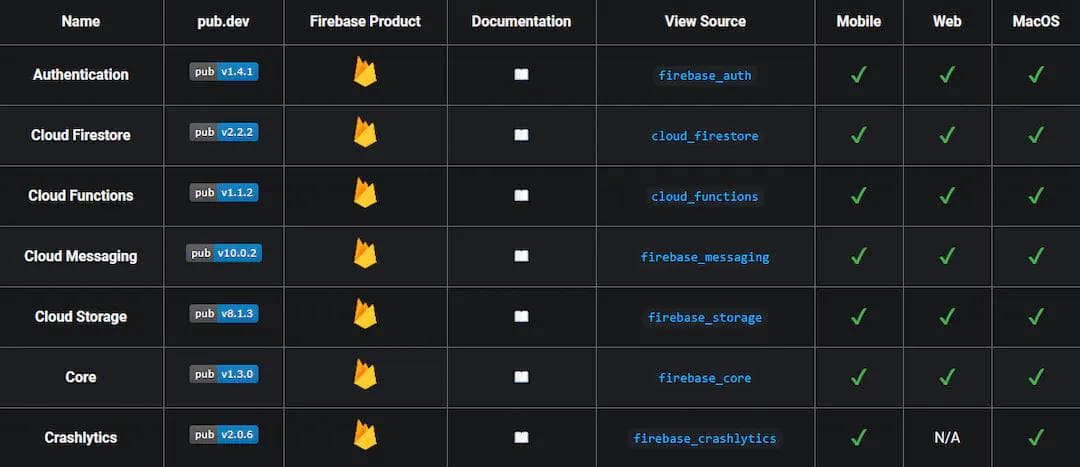Open the firebase_crashlytics source link

(x=705, y=438)
